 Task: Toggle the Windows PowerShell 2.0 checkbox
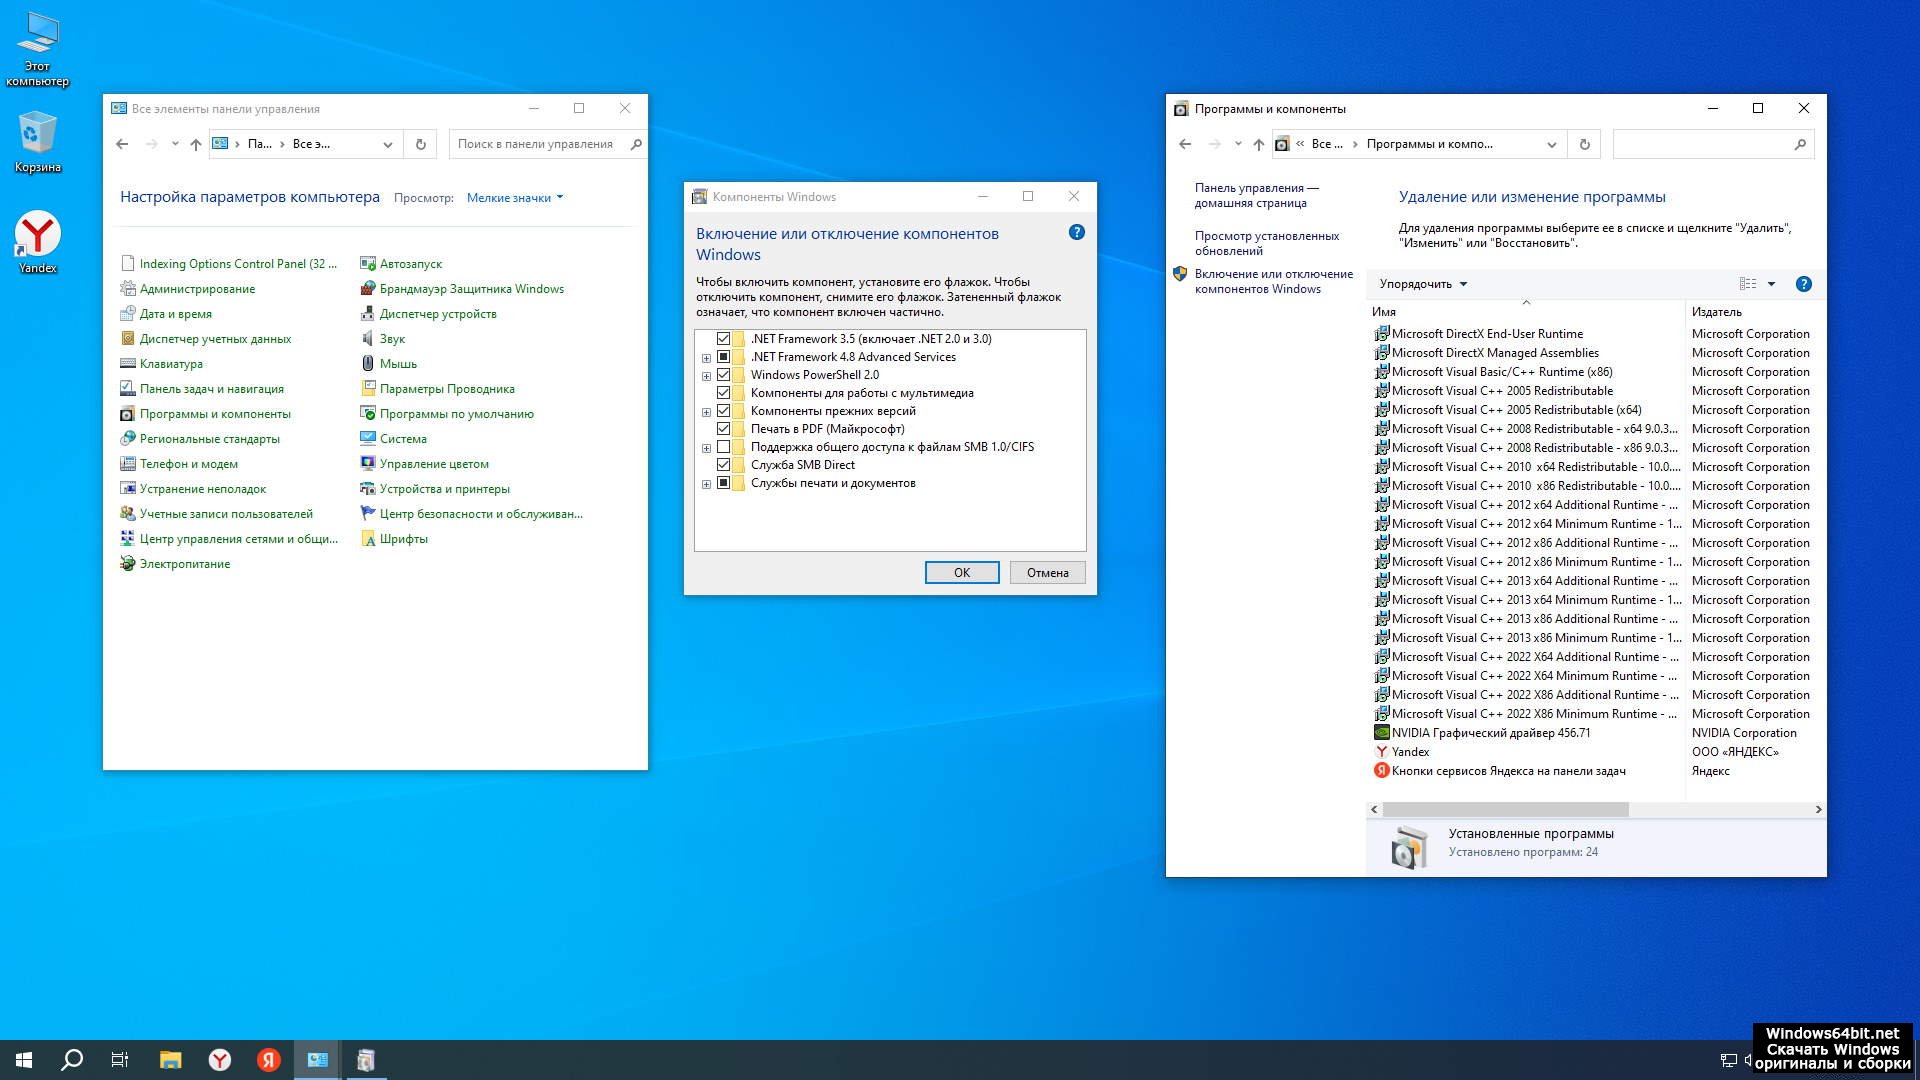pyautogui.click(x=723, y=375)
